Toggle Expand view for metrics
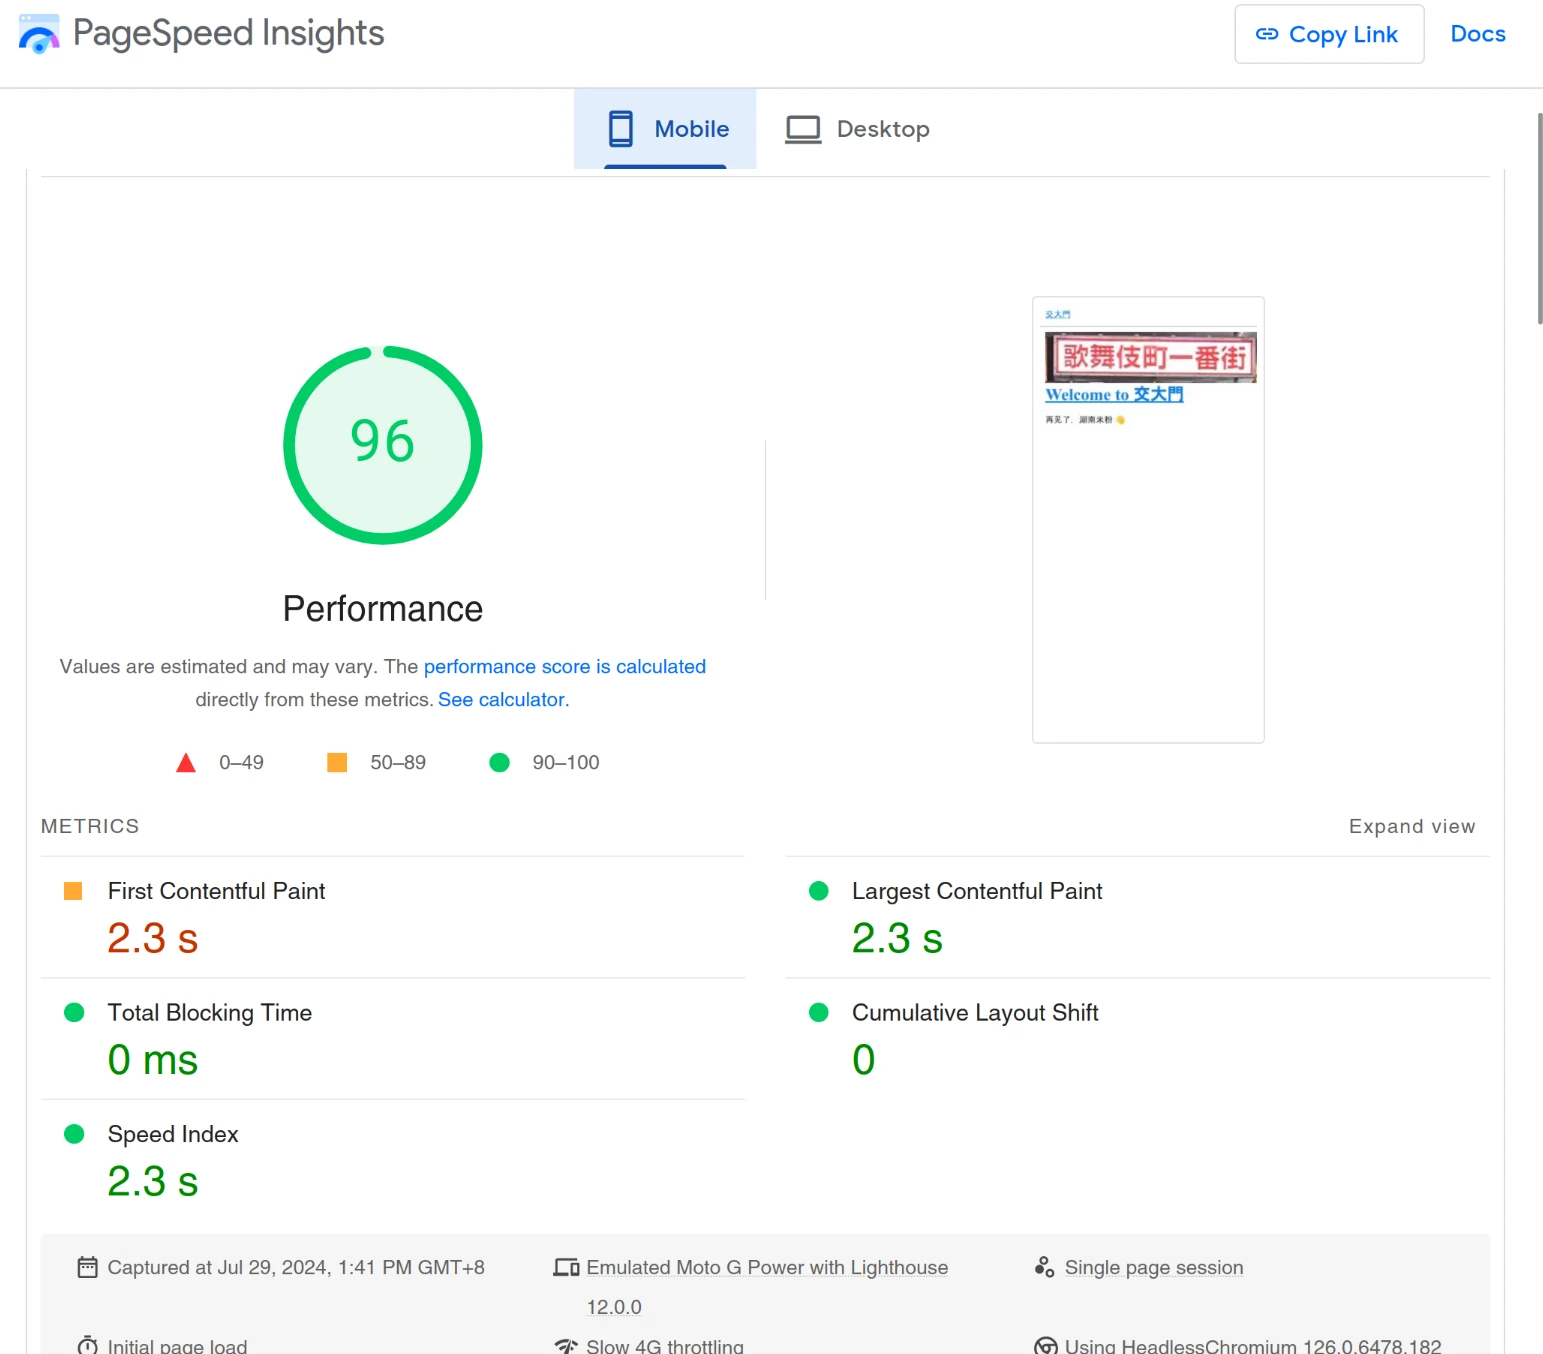The height and width of the screenshot is (1354, 1543). (x=1411, y=826)
